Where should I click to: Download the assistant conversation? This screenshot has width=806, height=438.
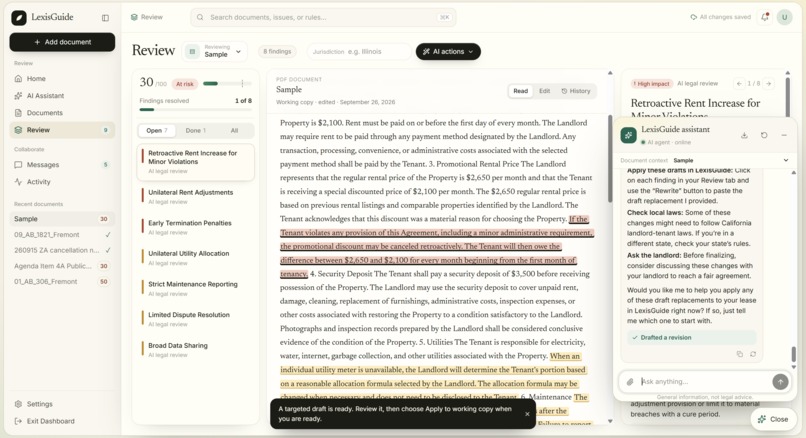(744, 135)
